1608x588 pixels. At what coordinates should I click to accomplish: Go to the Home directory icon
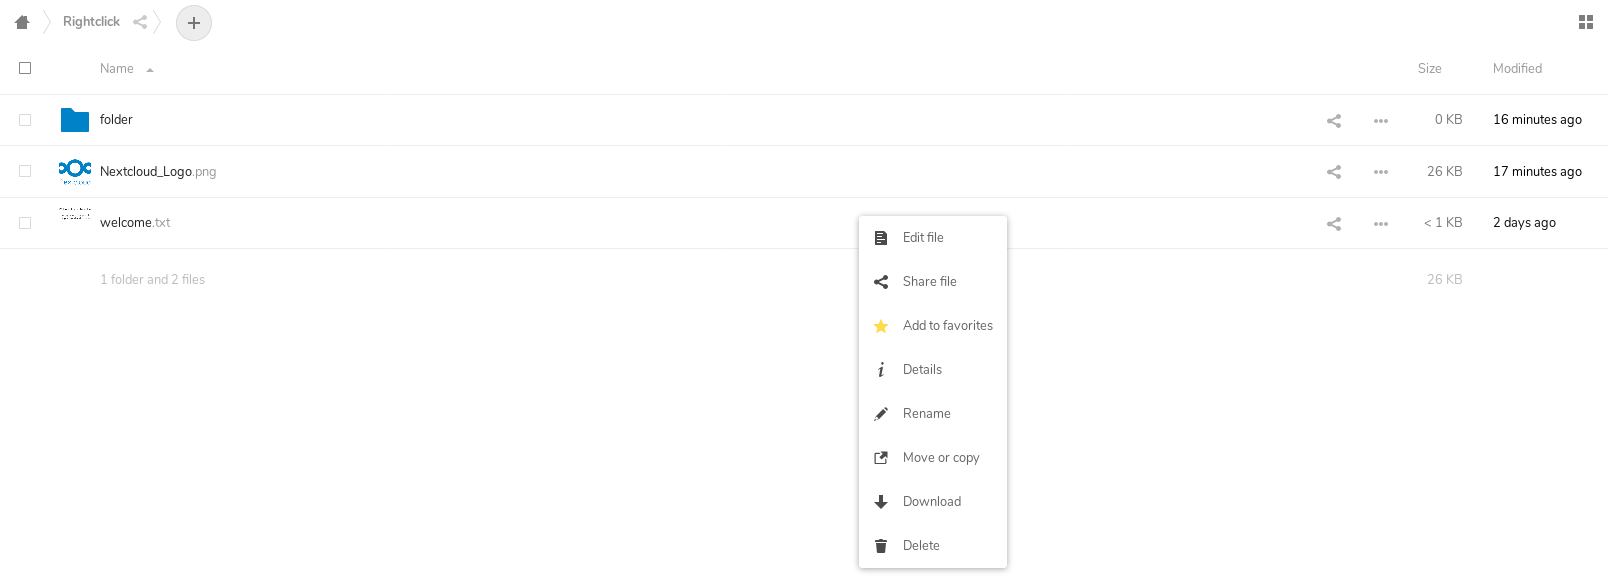[22, 22]
